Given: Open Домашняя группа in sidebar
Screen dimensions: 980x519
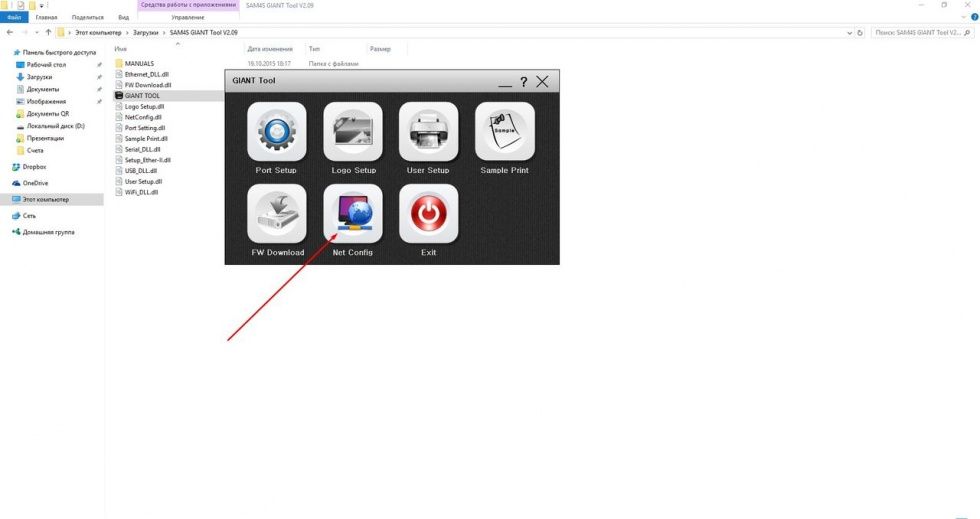Looking at the screenshot, I should (43, 232).
